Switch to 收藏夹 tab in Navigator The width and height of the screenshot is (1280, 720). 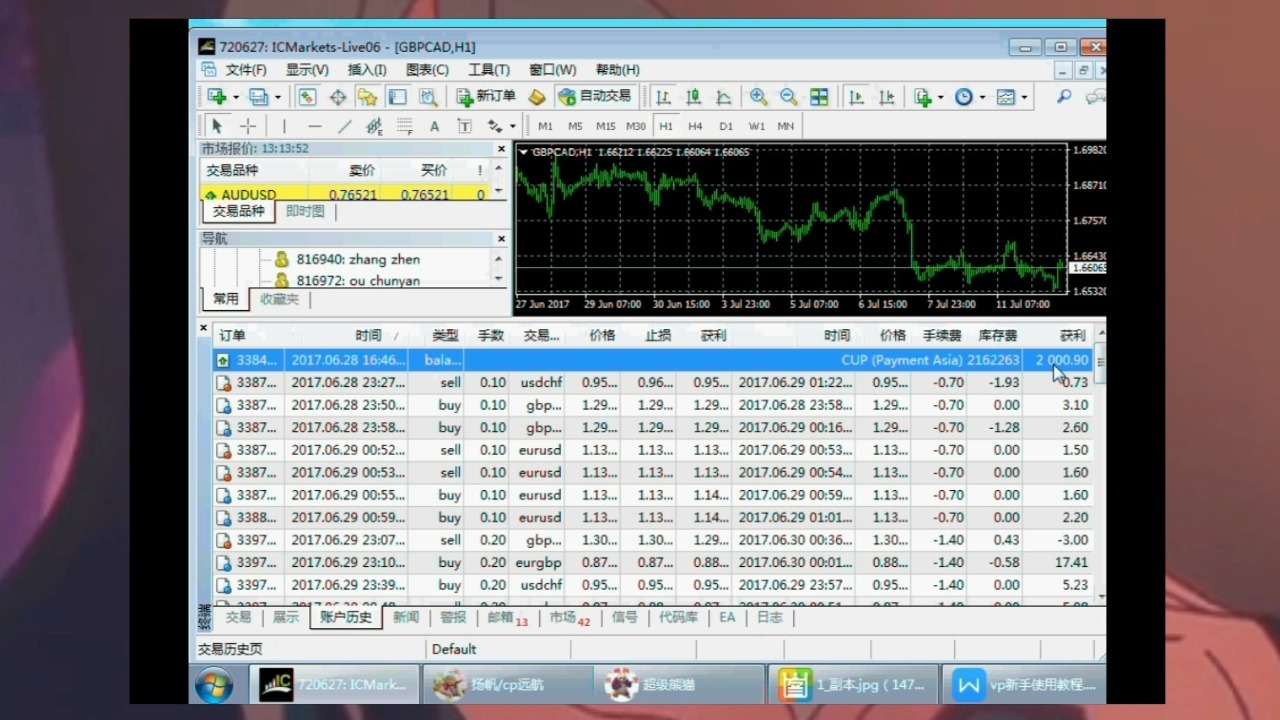279,299
